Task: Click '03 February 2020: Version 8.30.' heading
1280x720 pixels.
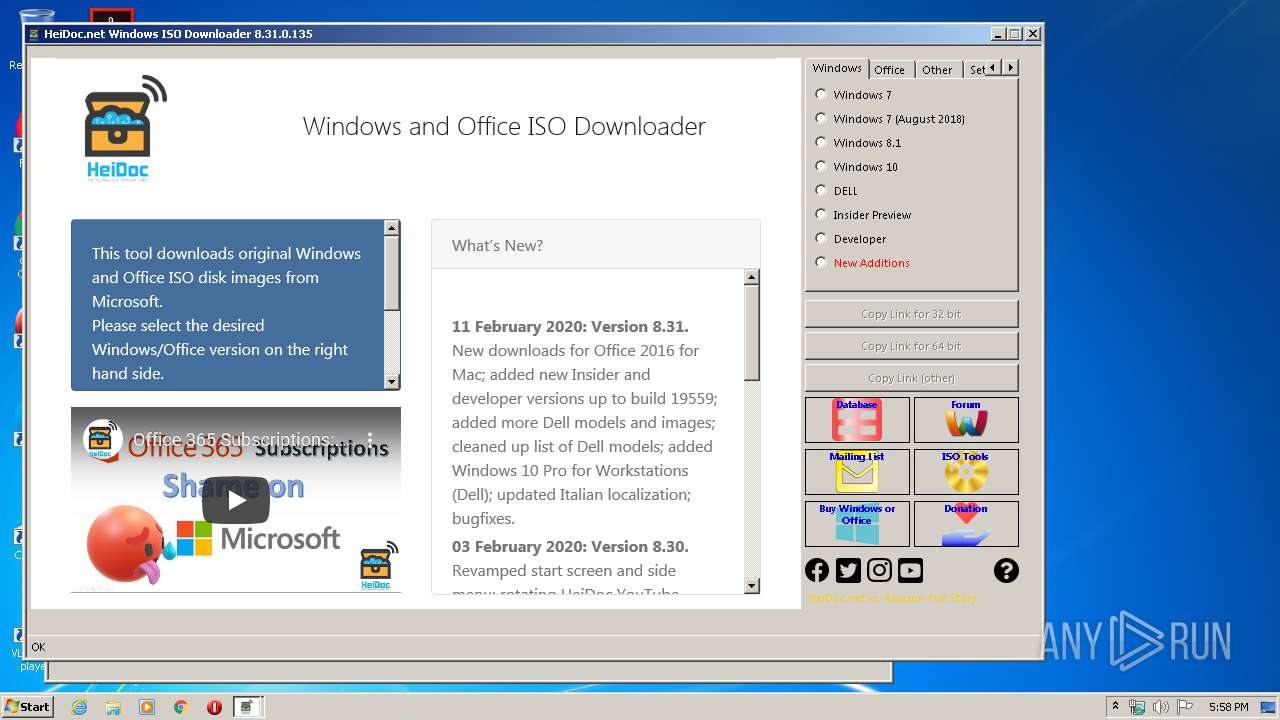Action: click(570, 546)
